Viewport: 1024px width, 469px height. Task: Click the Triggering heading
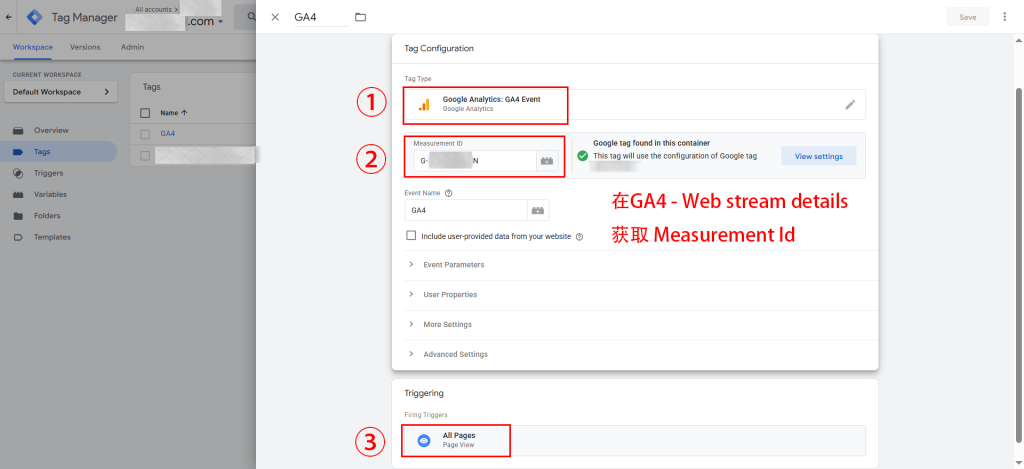(x=424, y=393)
